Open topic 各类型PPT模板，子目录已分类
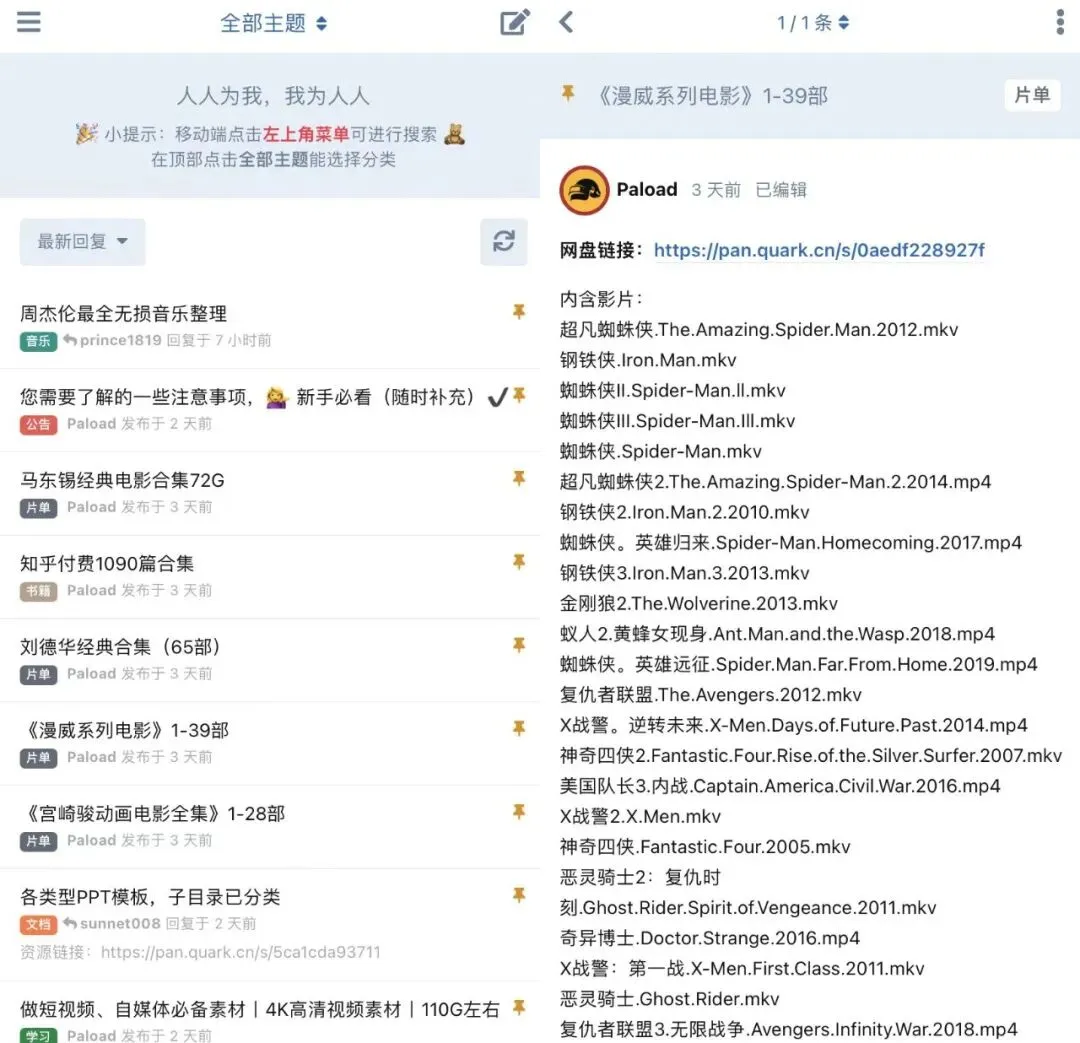This screenshot has height=1043, width=1080. (x=150, y=897)
